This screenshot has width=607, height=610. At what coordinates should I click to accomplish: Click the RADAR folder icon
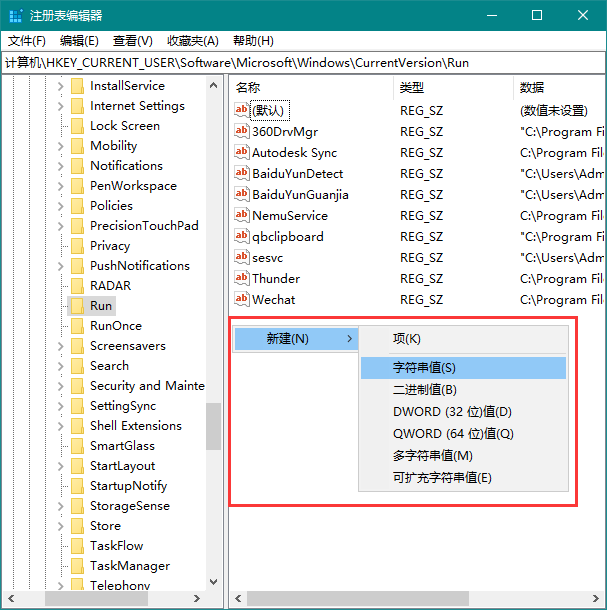(77, 286)
